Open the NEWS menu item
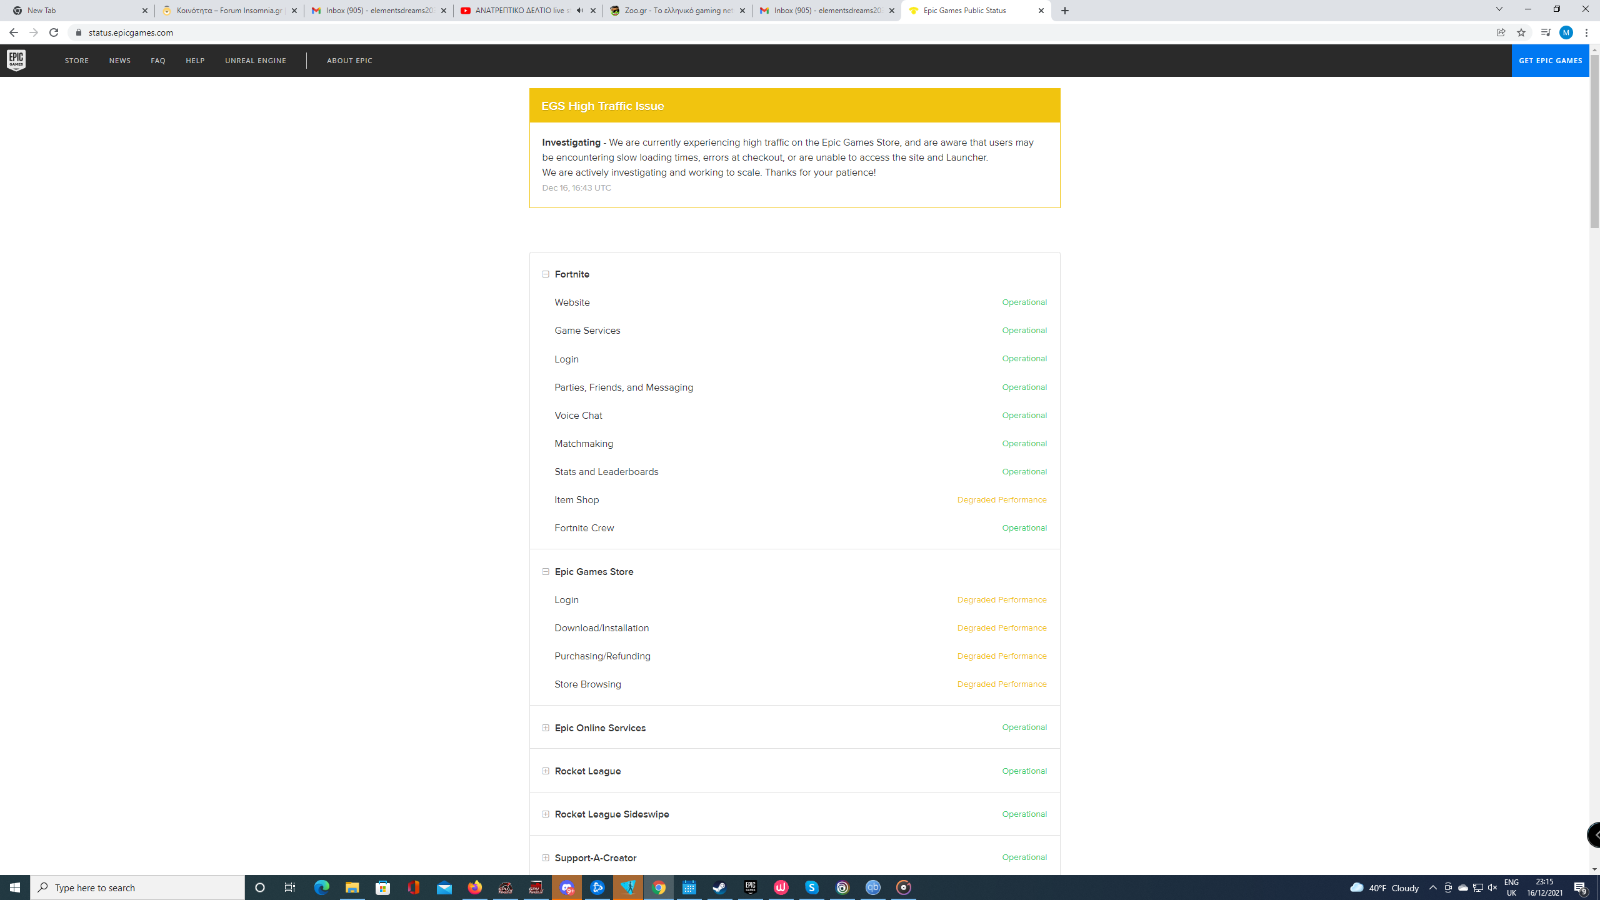1600x900 pixels. (120, 60)
